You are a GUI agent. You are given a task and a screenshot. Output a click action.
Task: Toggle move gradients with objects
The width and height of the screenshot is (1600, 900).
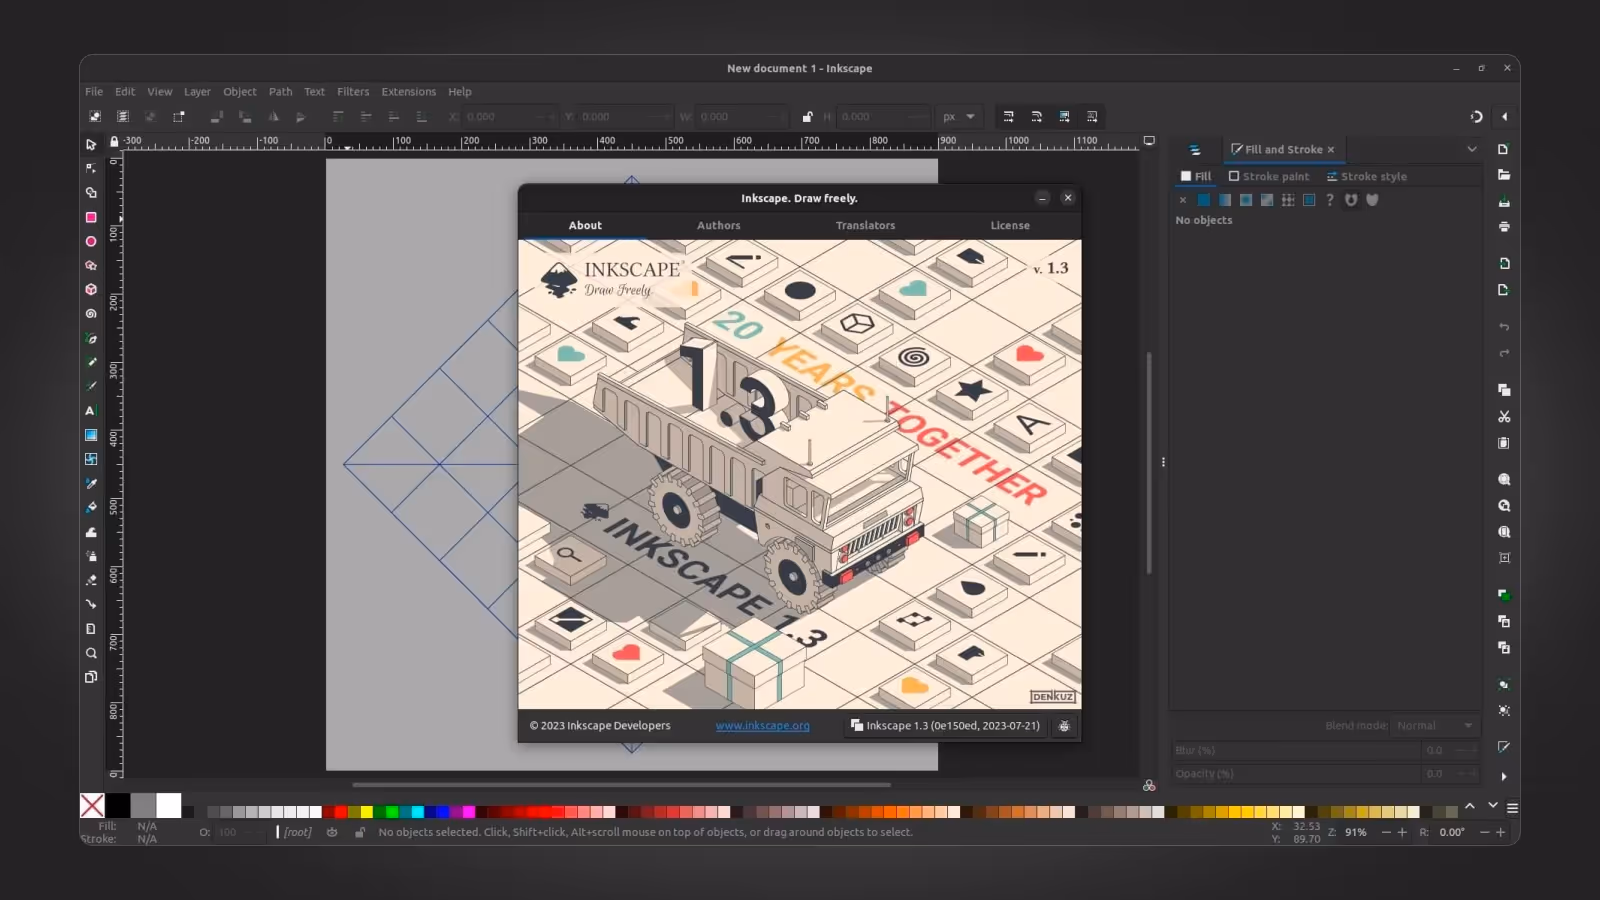click(1064, 117)
